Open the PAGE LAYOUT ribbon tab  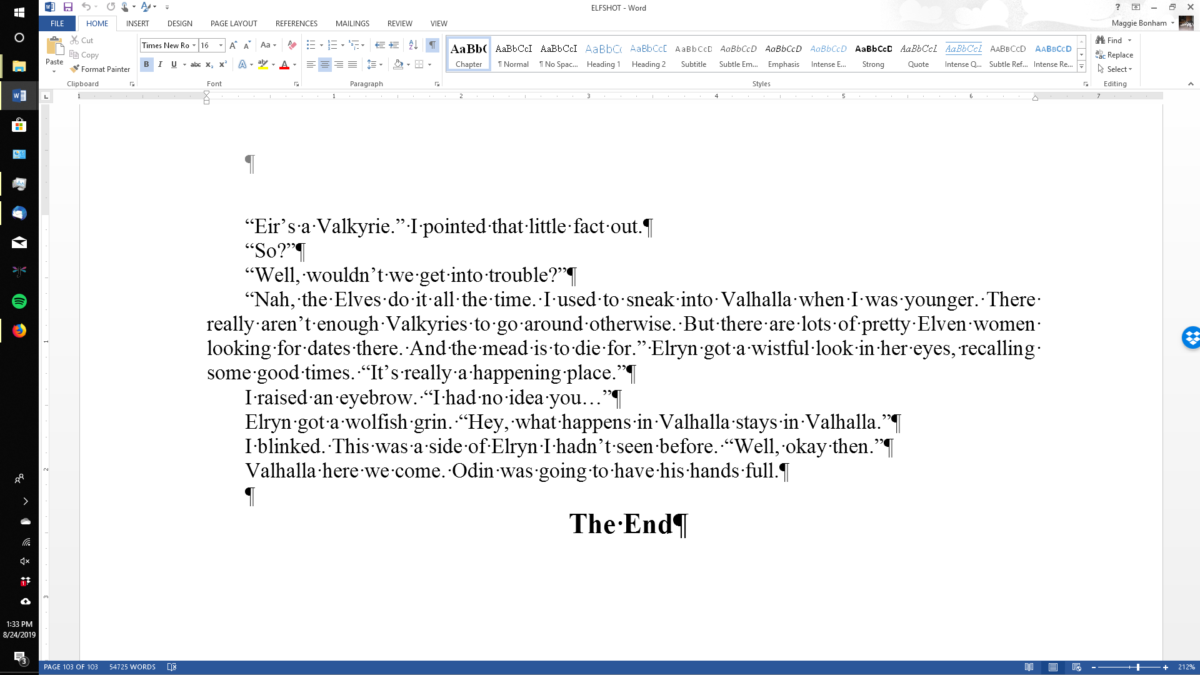(x=233, y=23)
